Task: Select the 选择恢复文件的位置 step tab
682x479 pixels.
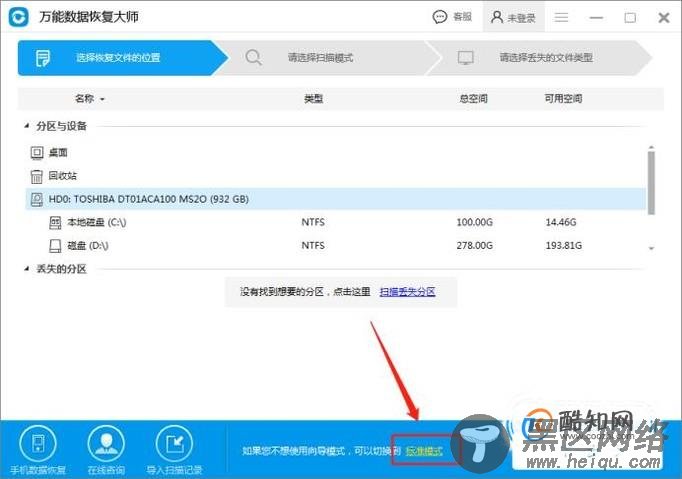Action: (x=123, y=58)
